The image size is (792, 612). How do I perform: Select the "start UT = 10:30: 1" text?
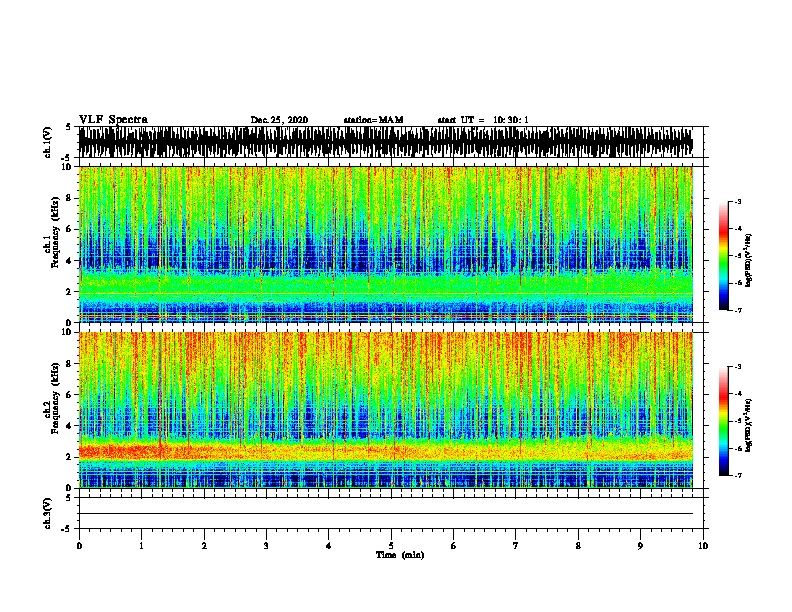point(483,120)
